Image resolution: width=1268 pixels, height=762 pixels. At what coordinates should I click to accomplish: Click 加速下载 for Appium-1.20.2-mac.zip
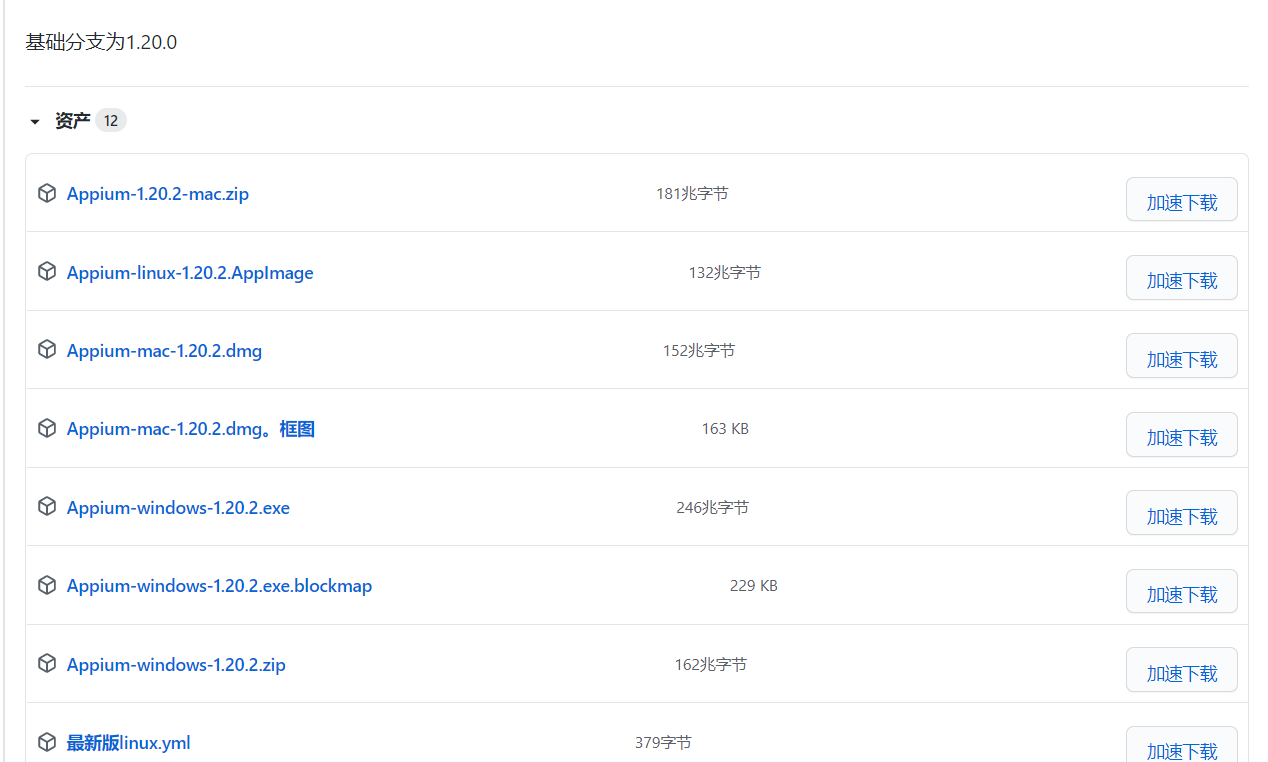[1181, 199]
